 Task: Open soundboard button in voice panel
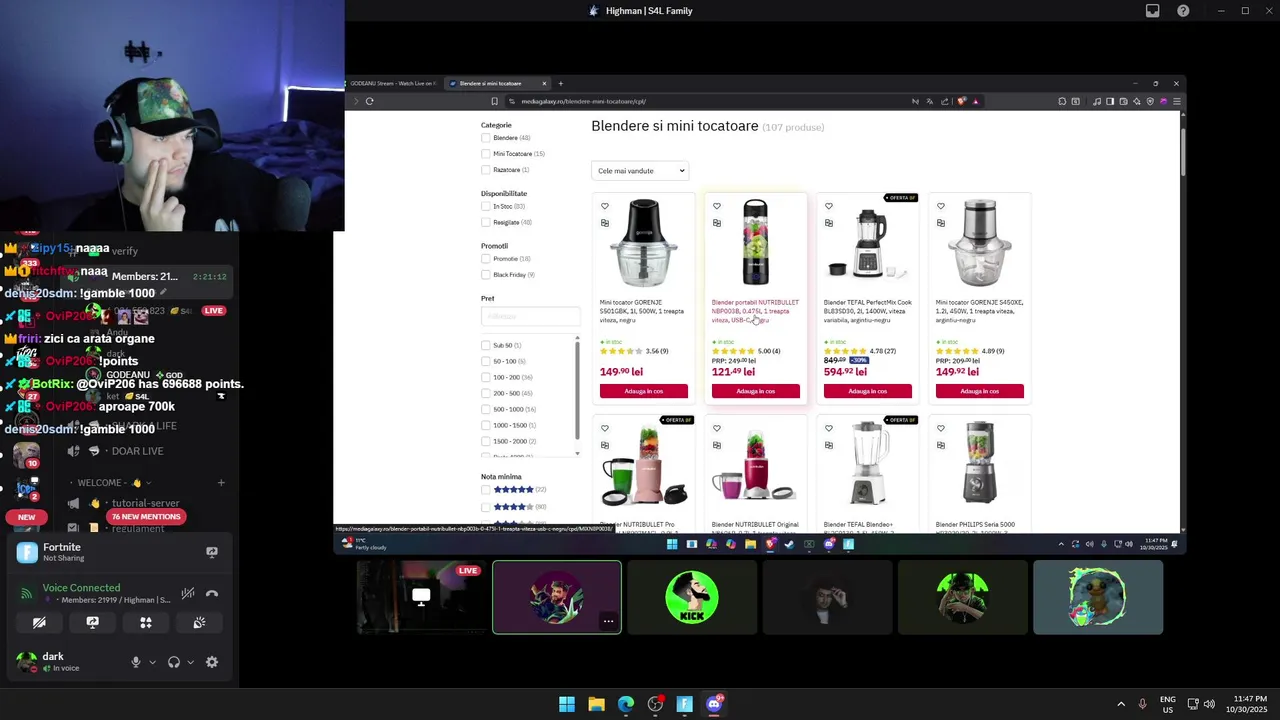click(x=199, y=622)
